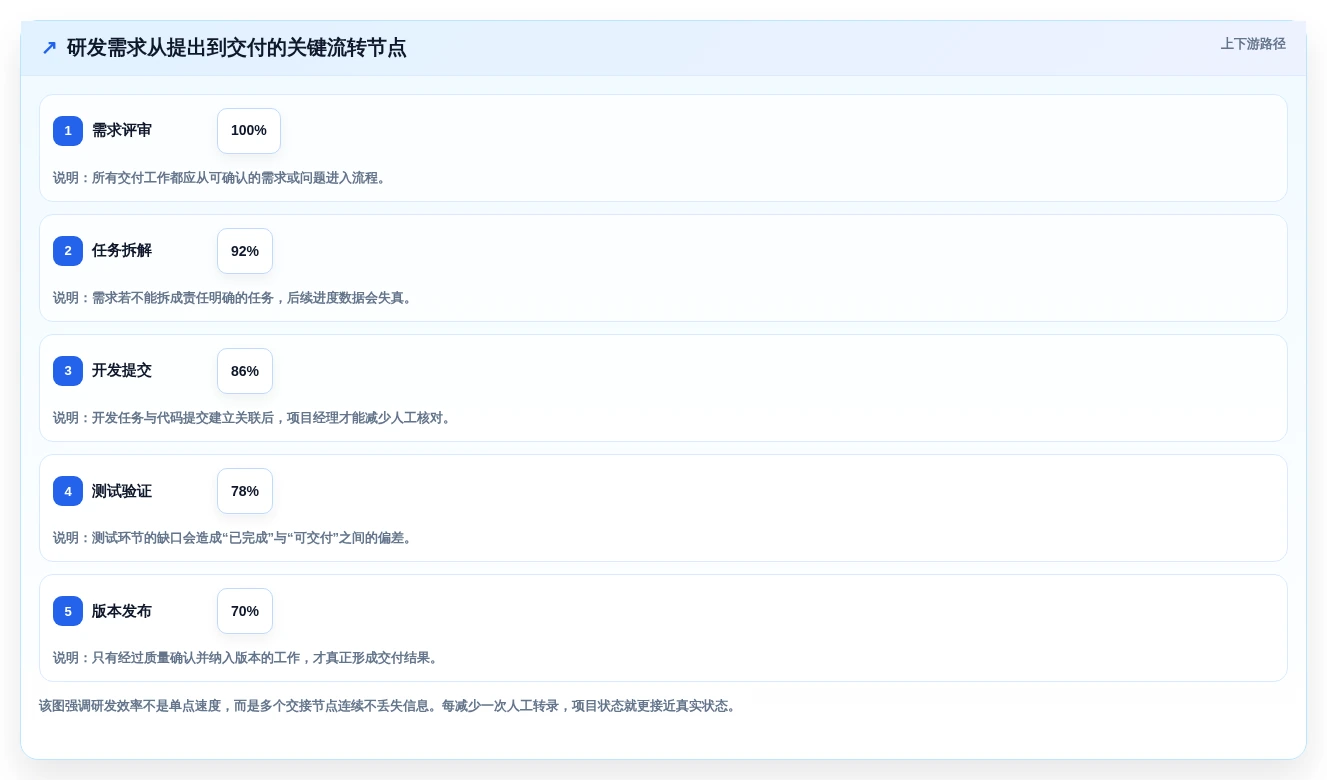This screenshot has width=1327, height=780.
Task: Click the 开发提交 step title
Action: coord(122,371)
